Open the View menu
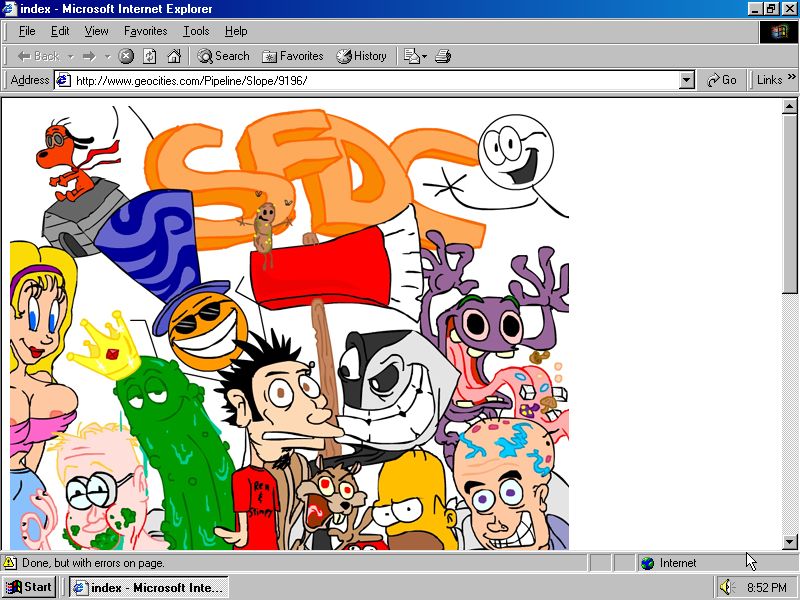This screenshot has height=600, width=800. (x=96, y=31)
